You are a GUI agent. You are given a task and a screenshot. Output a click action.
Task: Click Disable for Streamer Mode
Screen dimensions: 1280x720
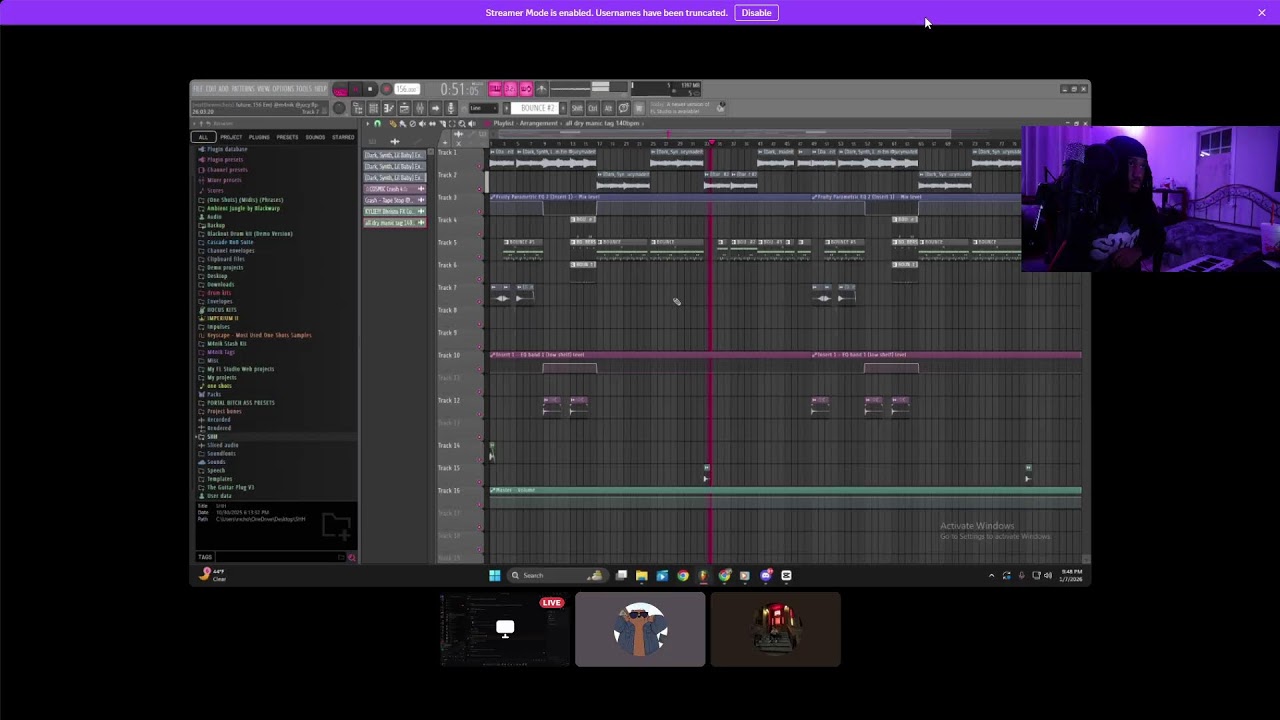pyautogui.click(x=756, y=13)
